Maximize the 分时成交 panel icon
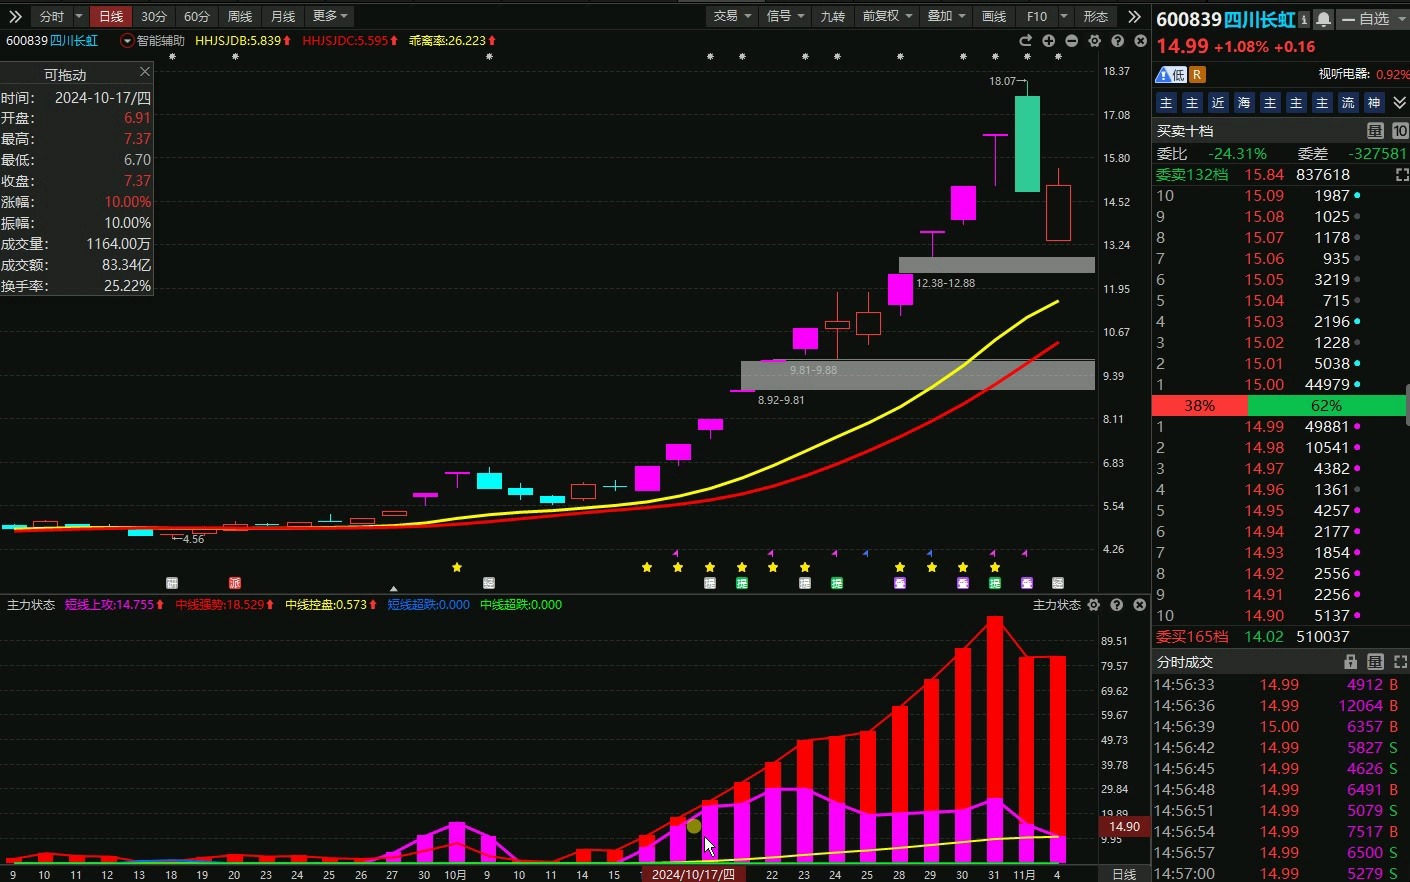1410x882 pixels. pyautogui.click(x=1399, y=662)
